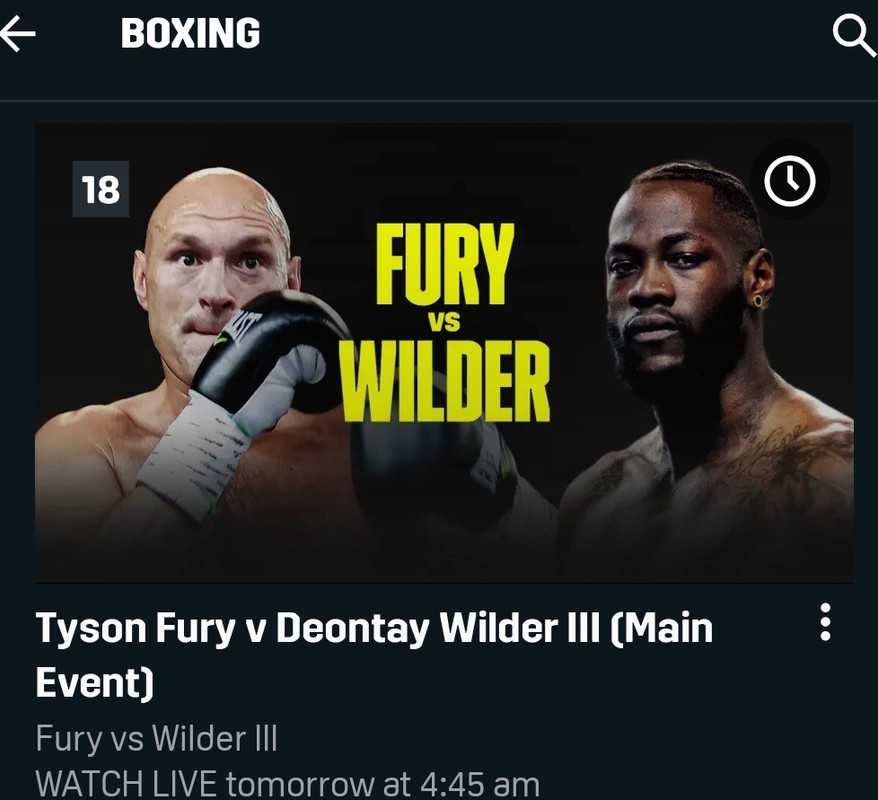Tap the Fury vs Wilder III subtitle
Screen dimensions: 878x800
click(157, 738)
